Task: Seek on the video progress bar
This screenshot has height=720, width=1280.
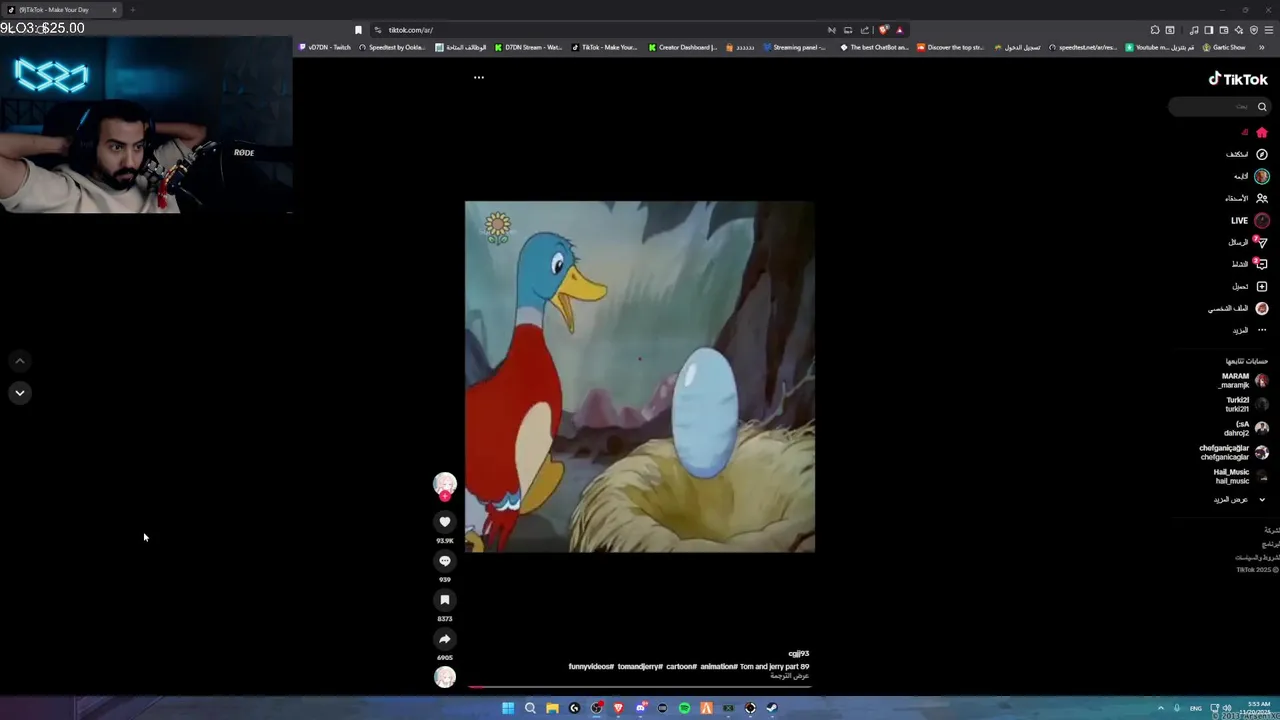Action: pos(640,687)
